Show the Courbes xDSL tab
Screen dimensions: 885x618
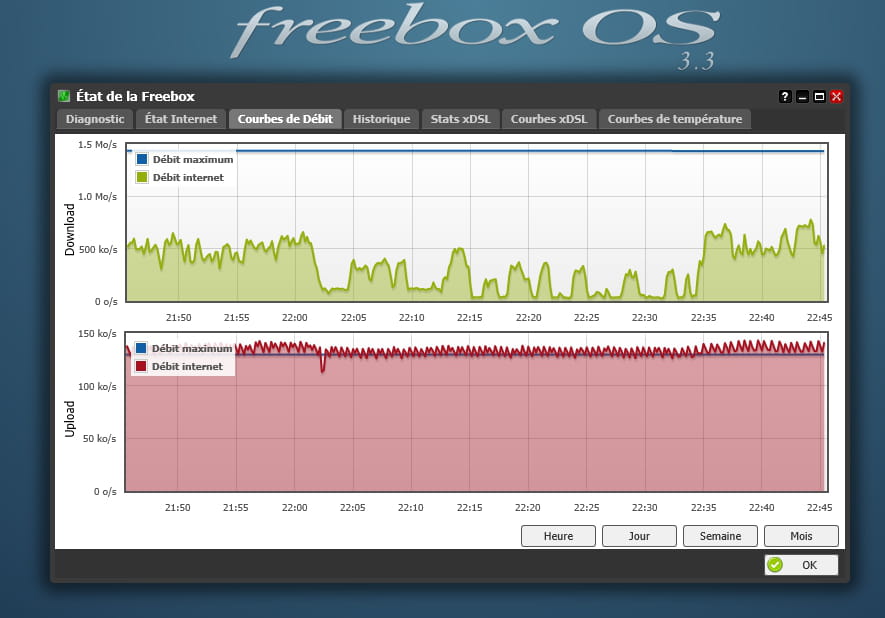(x=549, y=119)
